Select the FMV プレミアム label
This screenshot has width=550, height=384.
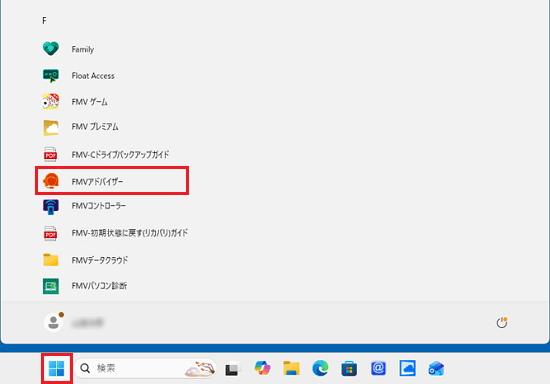point(95,127)
